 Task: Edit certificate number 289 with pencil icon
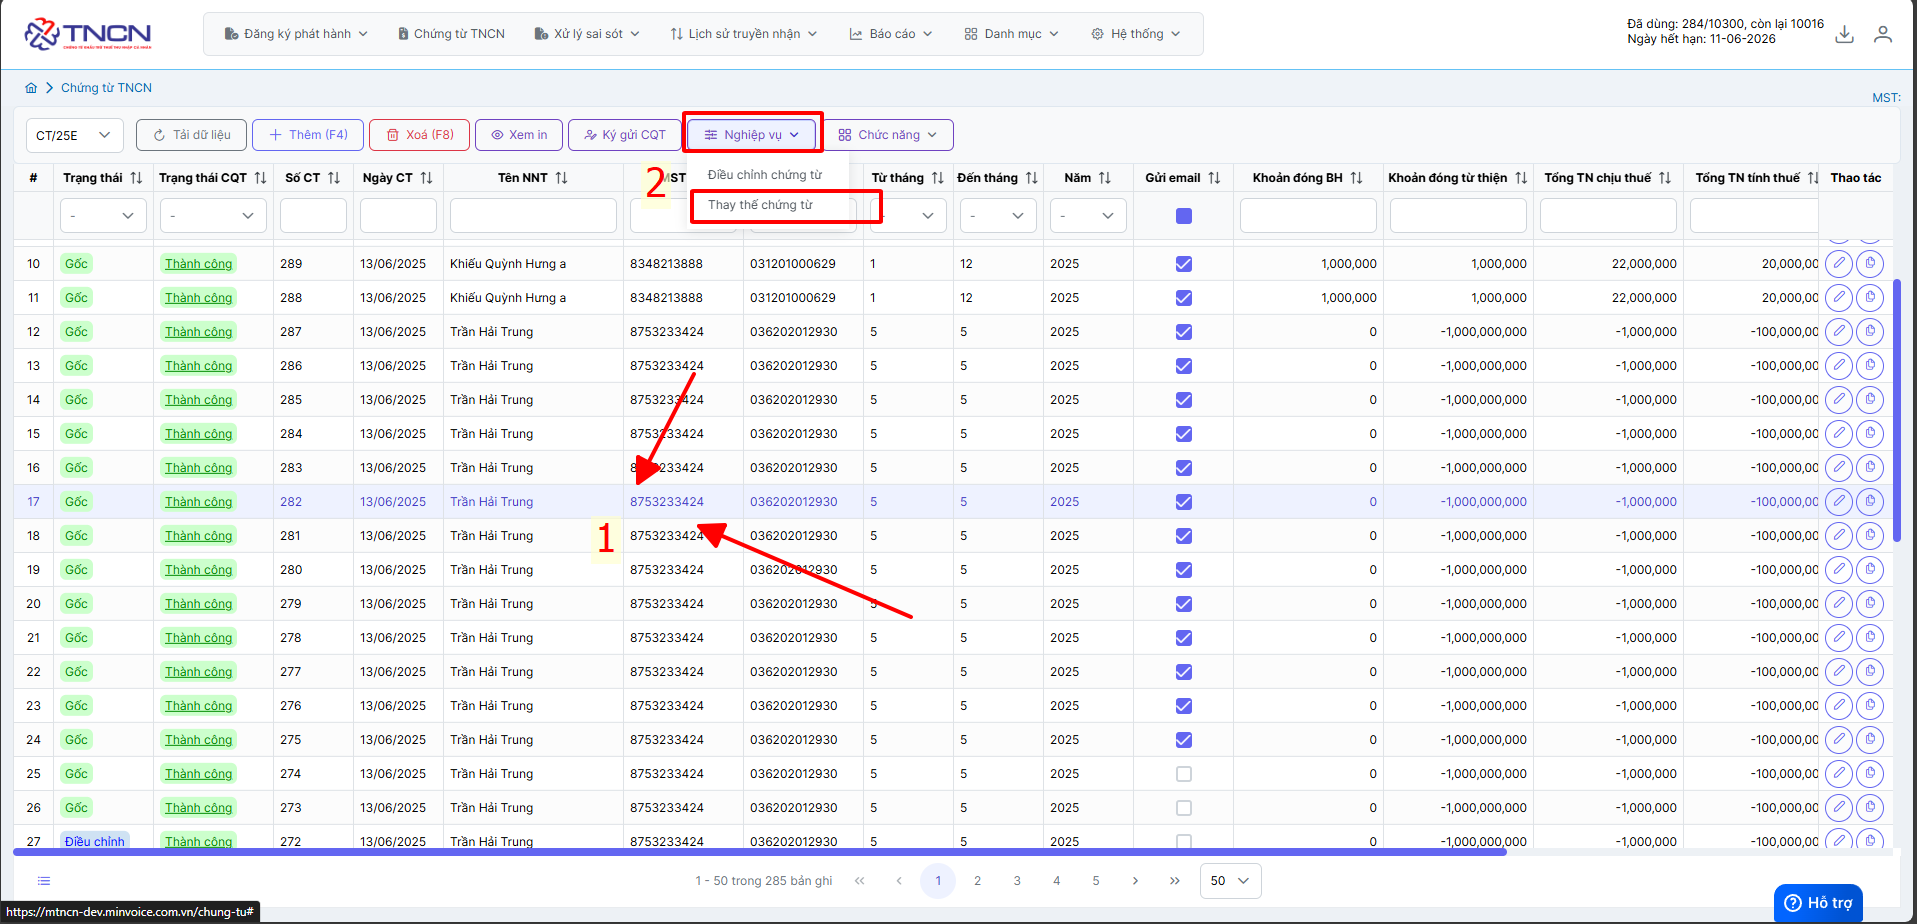pos(1839,264)
